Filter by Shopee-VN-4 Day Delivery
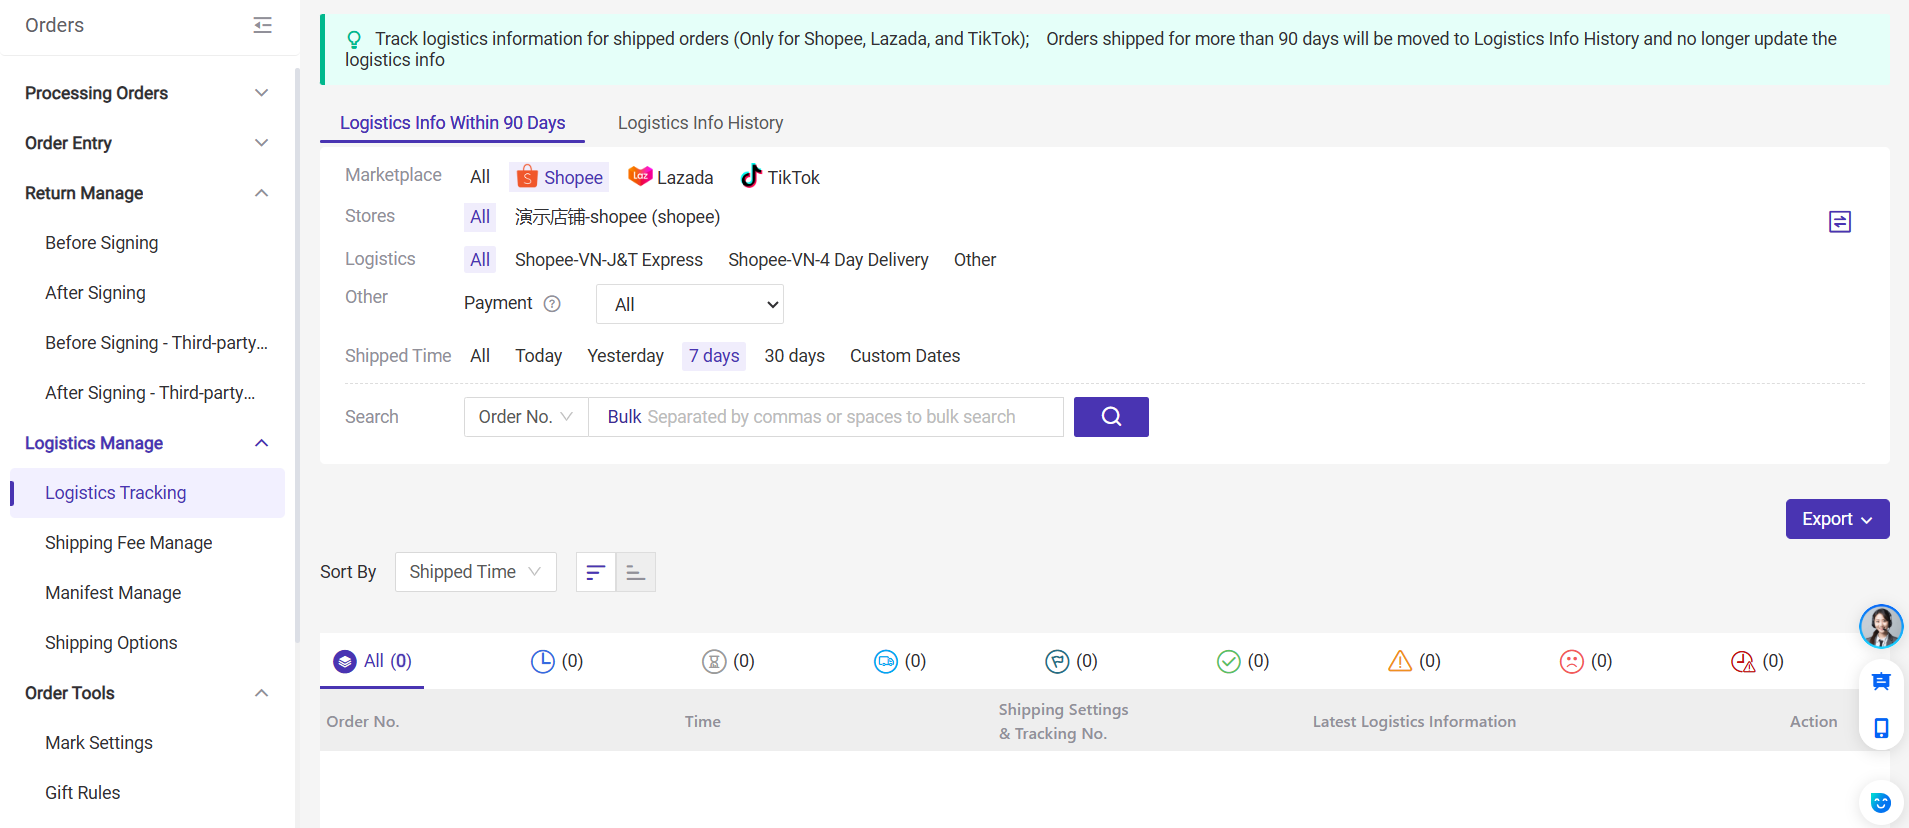 coord(828,260)
